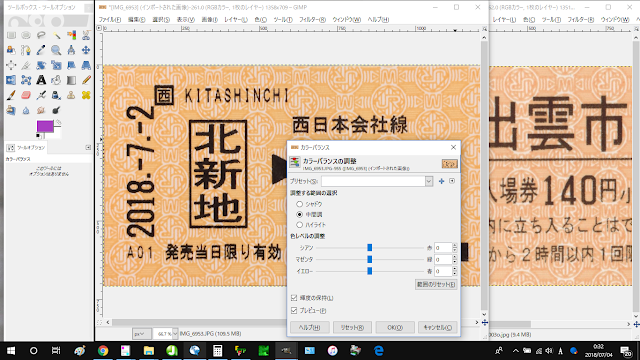Select the Midtones range radio button
The height and width of the screenshot is (360, 640).
point(300,214)
